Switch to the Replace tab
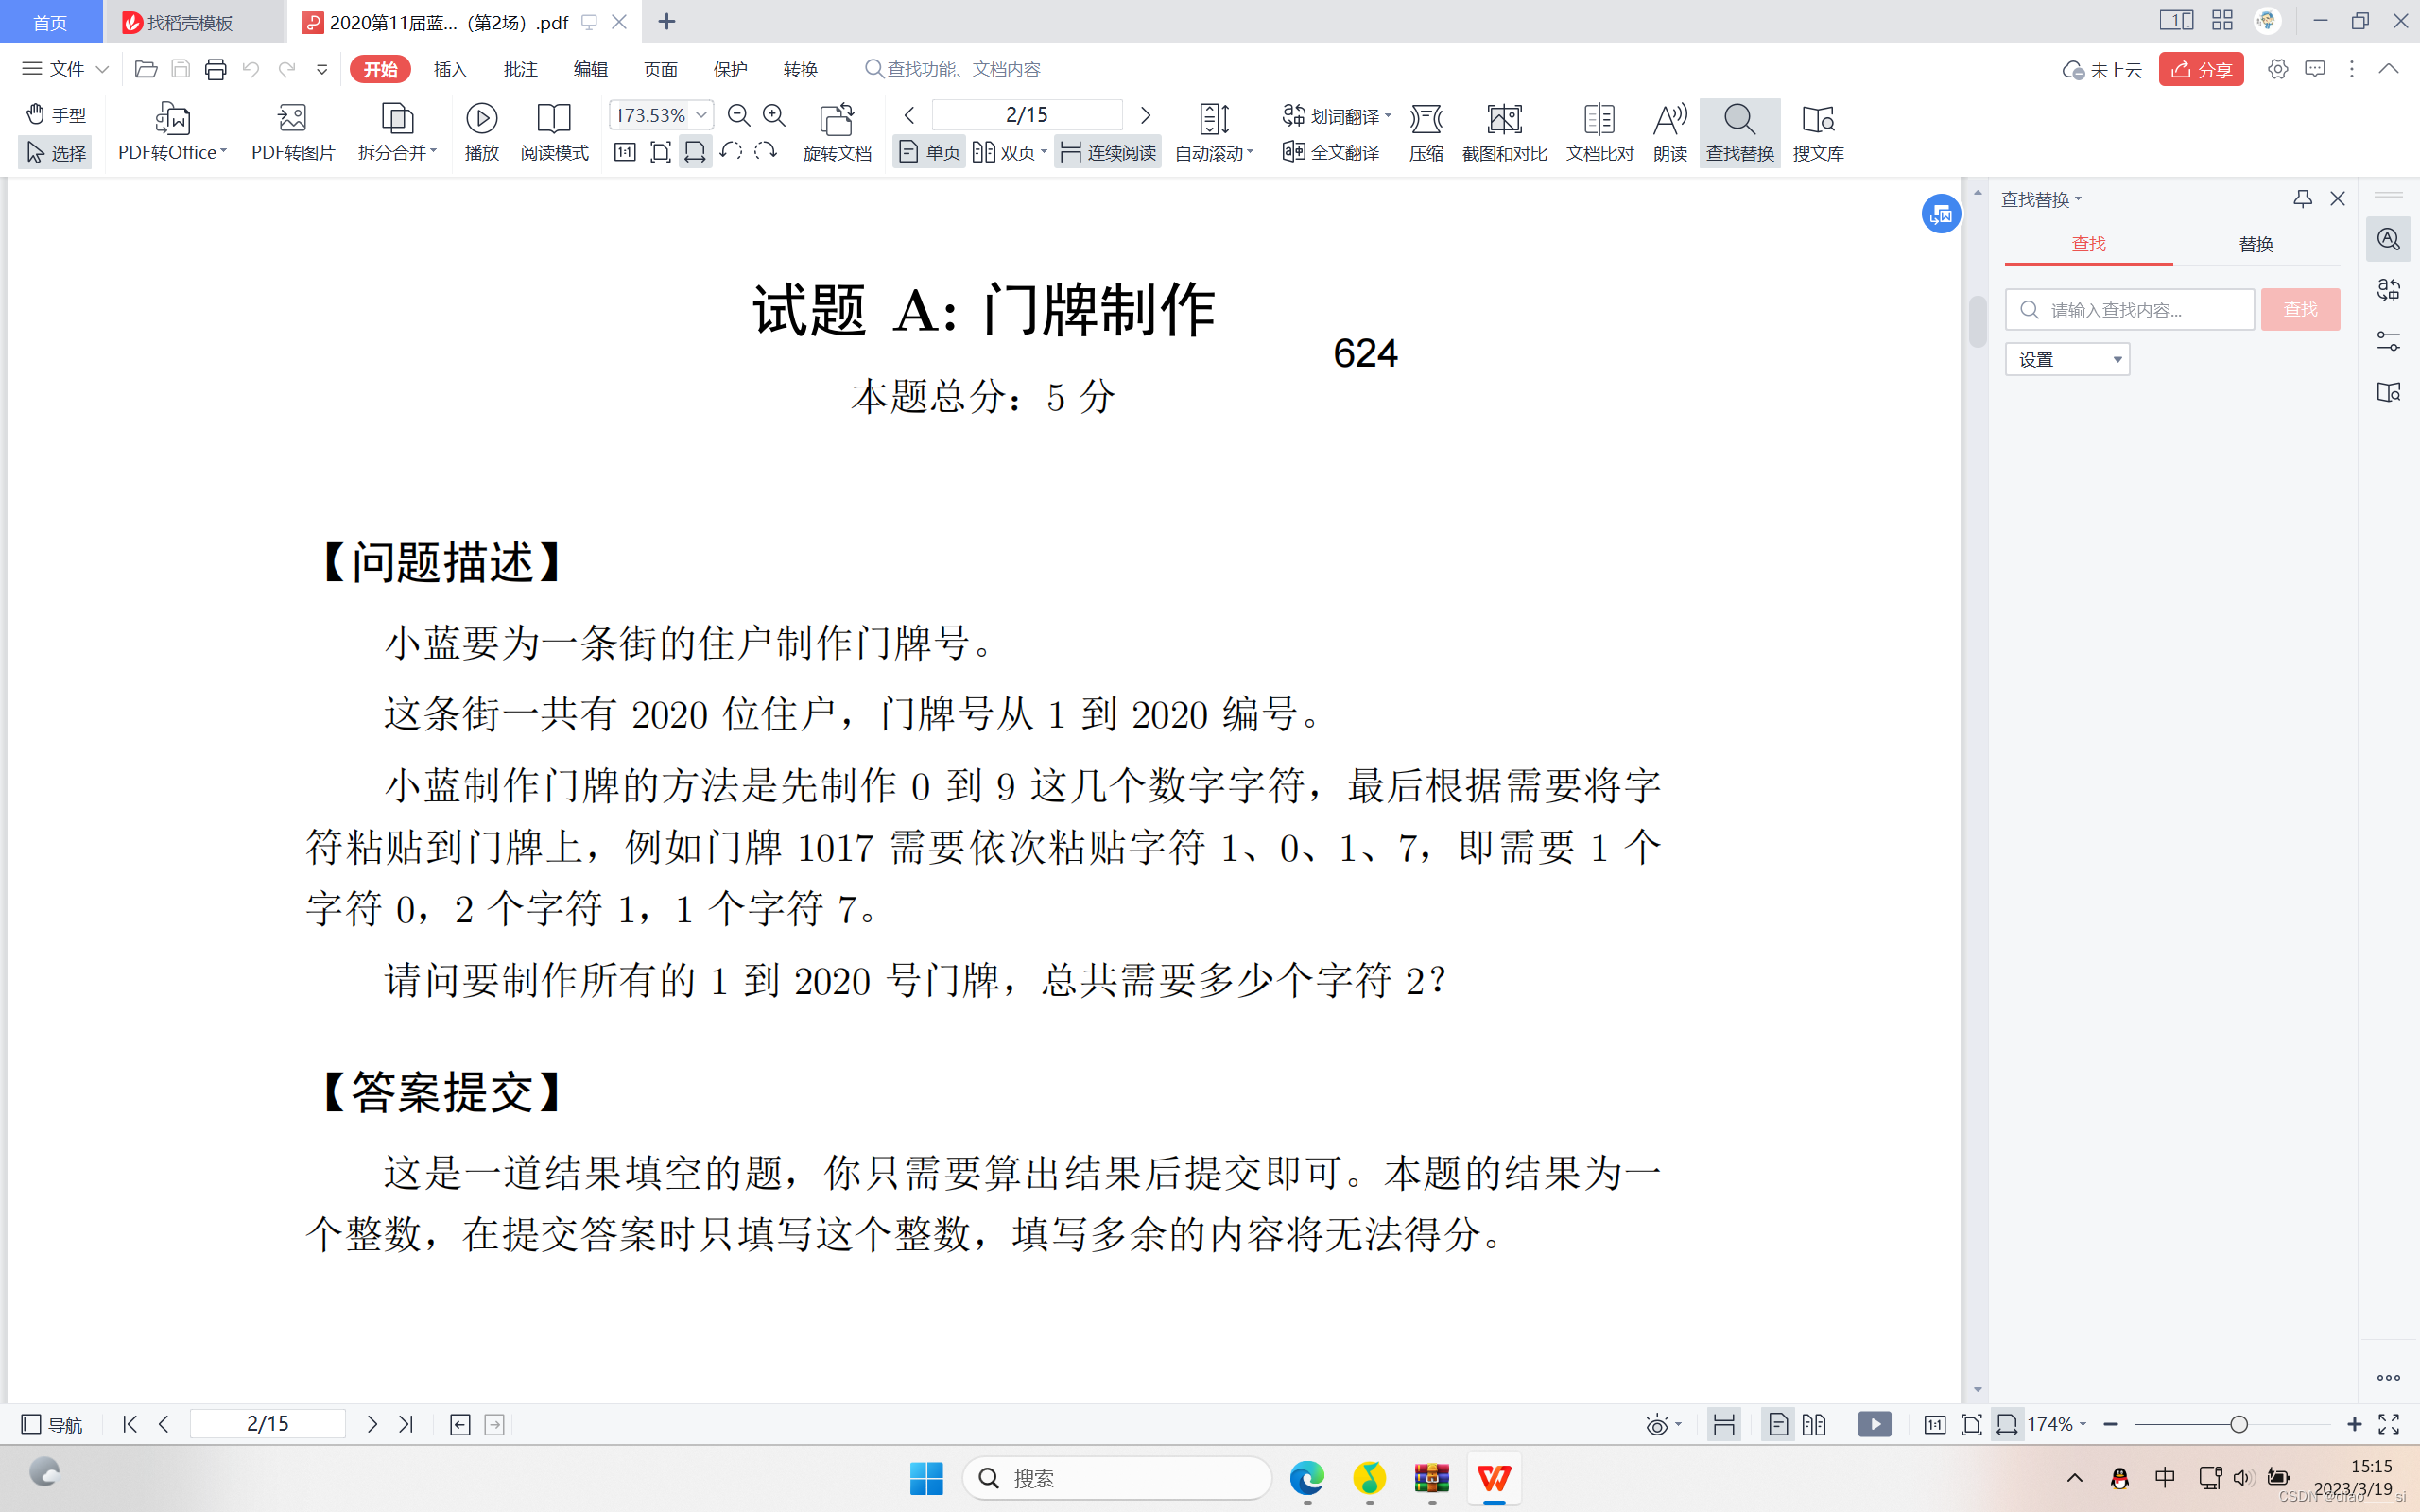Image resolution: width=2420 pixels, height=1512 pixels. [2255, 244]
